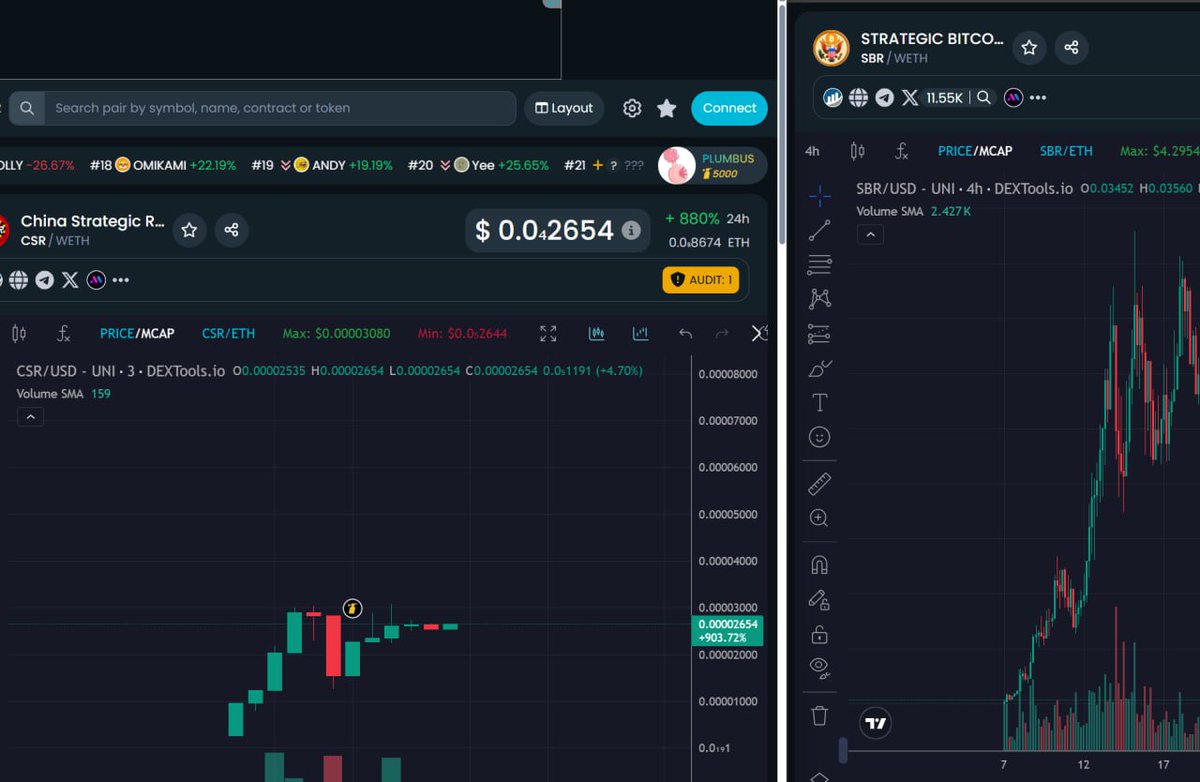Open SBR token Telegram link
The width and height of the screenshot is (1200, 782).
point(884,98)
